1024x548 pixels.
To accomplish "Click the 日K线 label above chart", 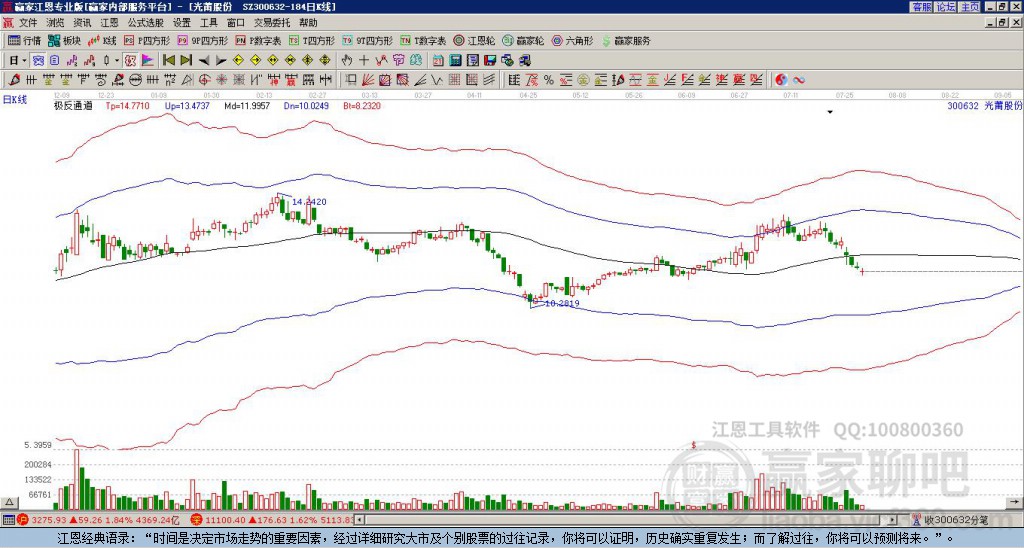I will tap(15, 99).
